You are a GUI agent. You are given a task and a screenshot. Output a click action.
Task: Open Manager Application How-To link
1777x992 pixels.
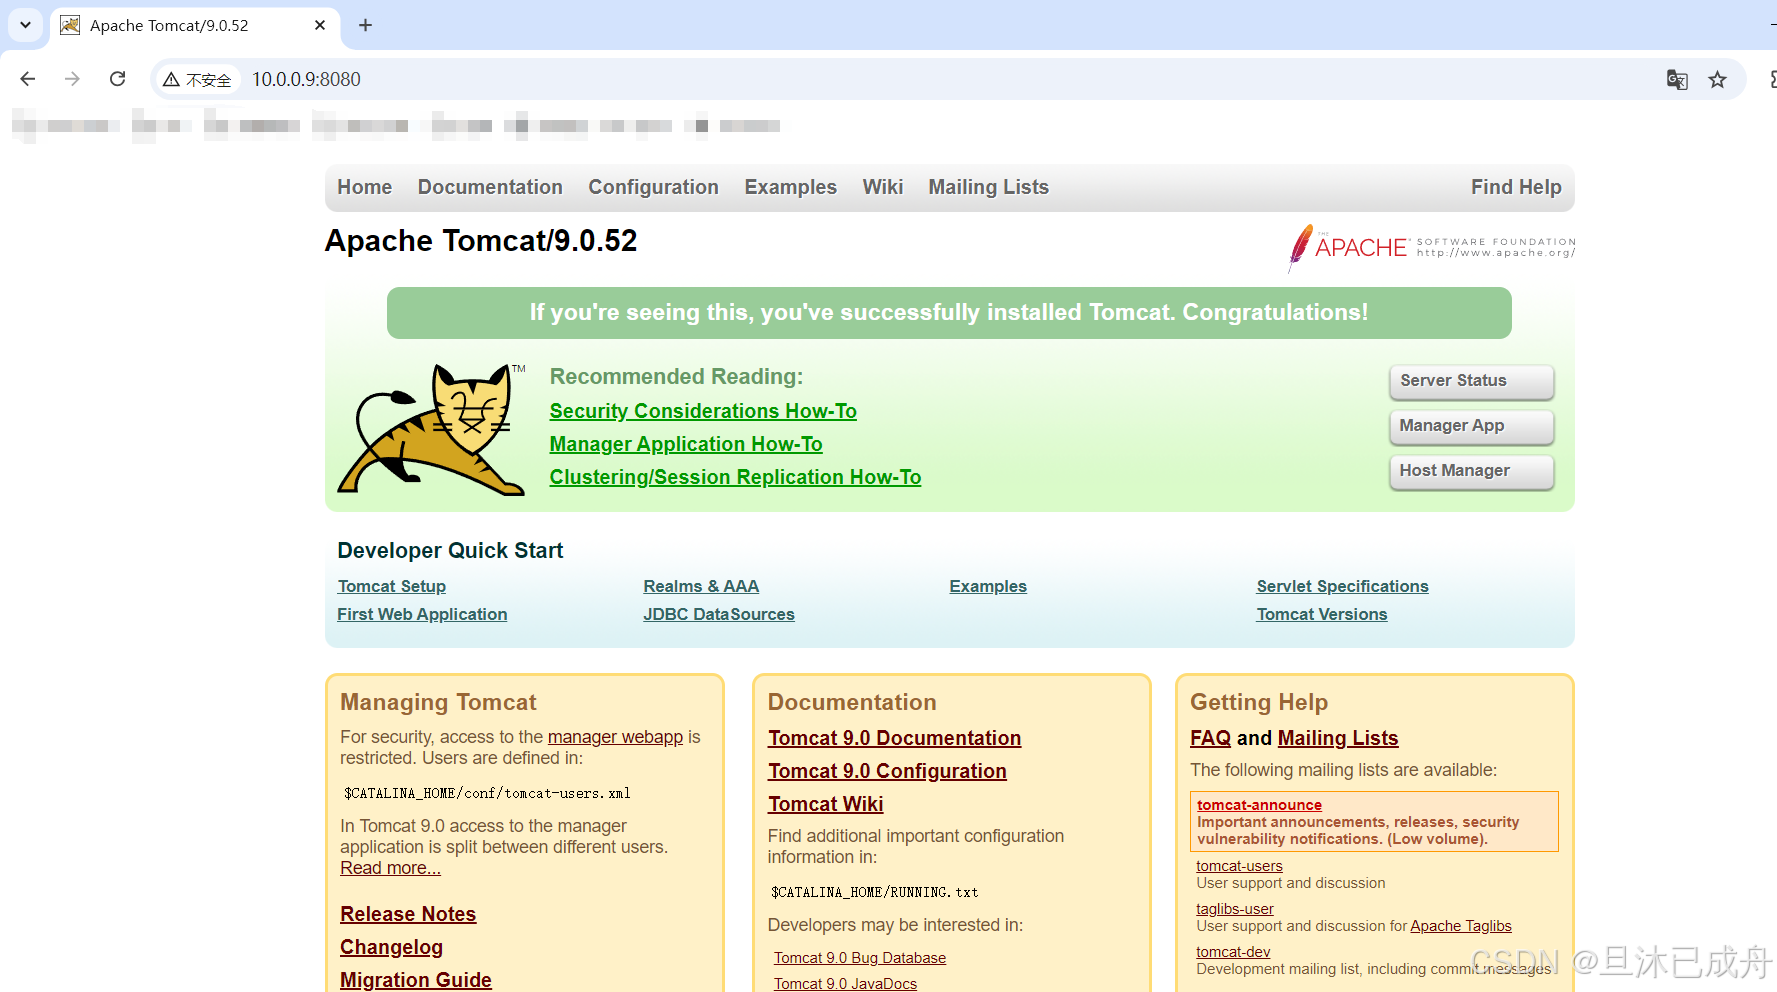pos(686,444)
